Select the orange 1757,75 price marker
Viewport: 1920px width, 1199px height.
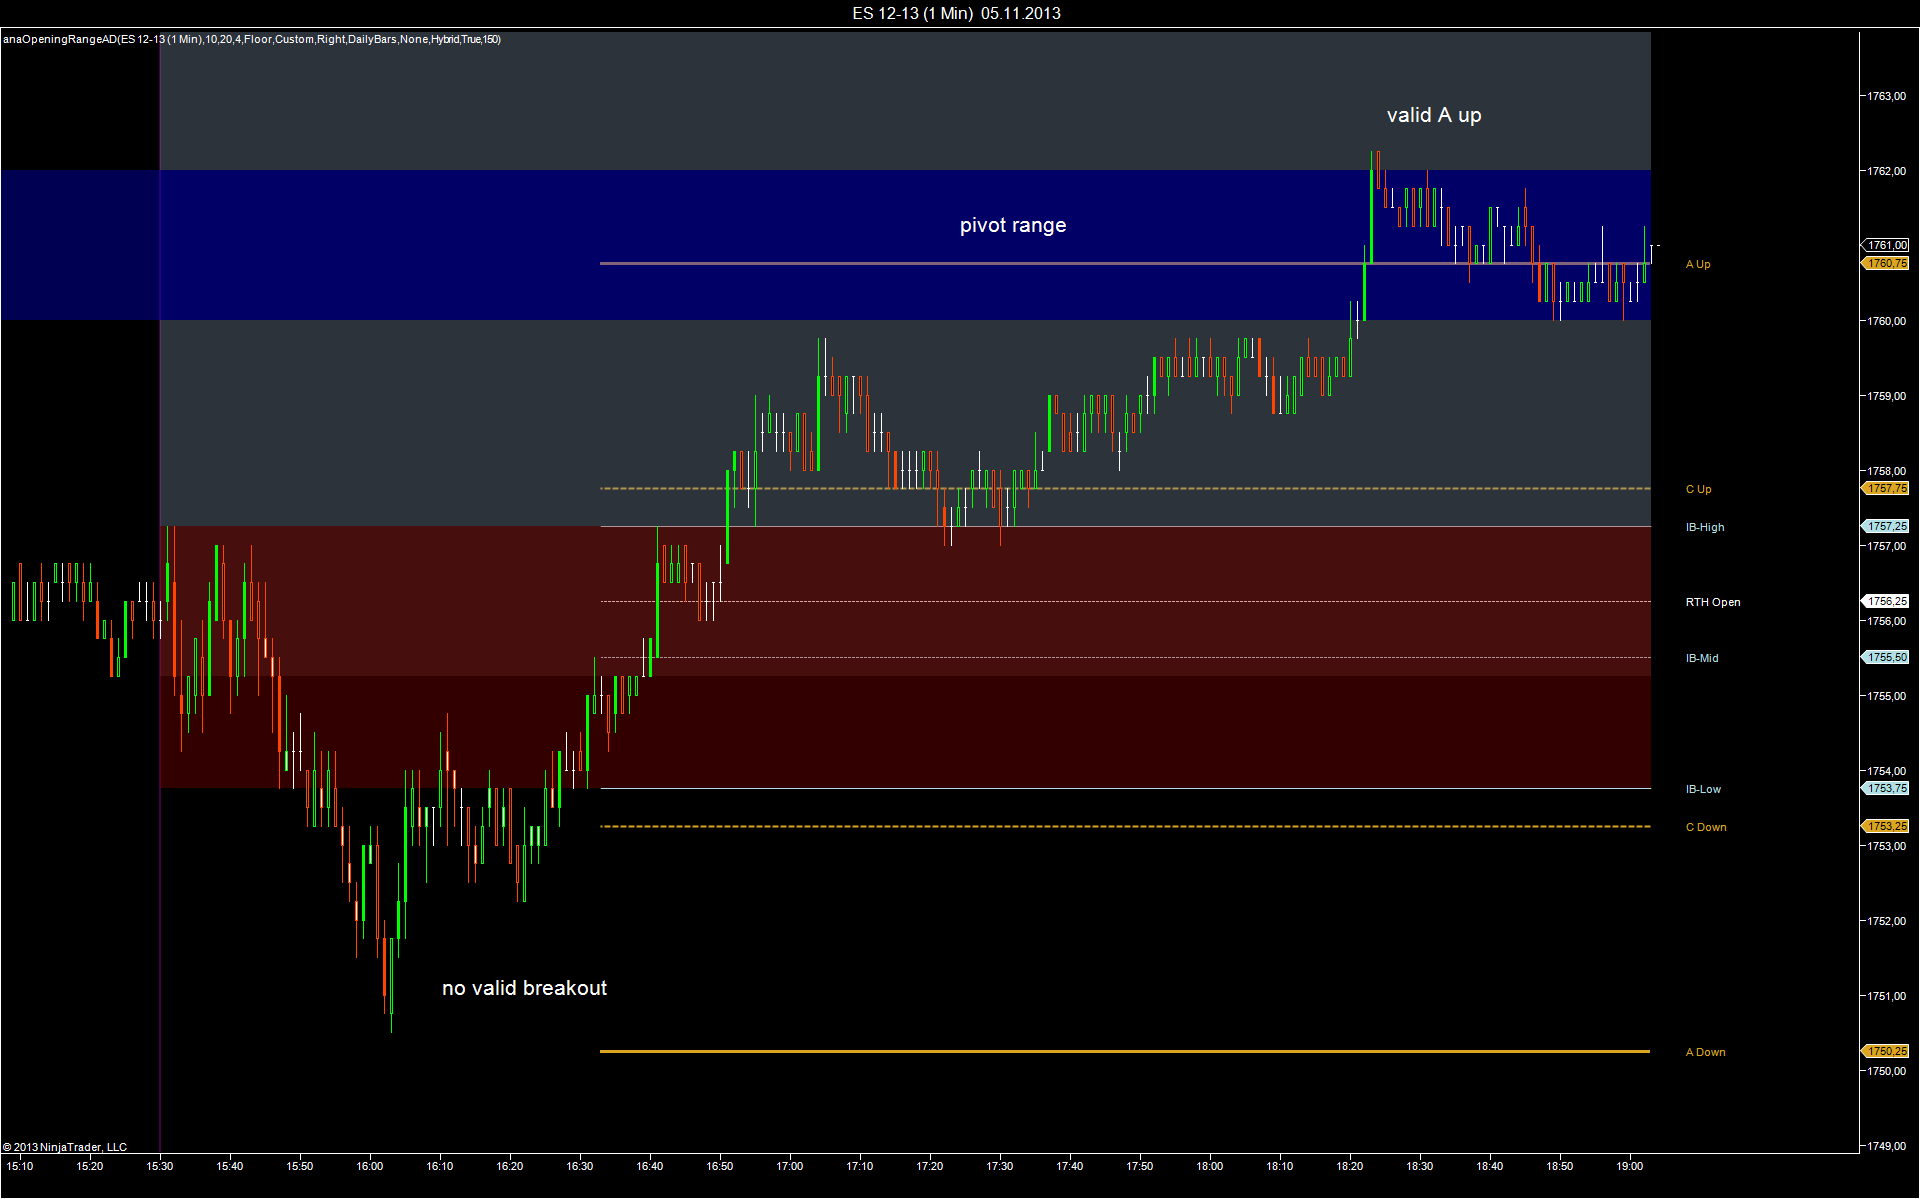coord(1886,488)
